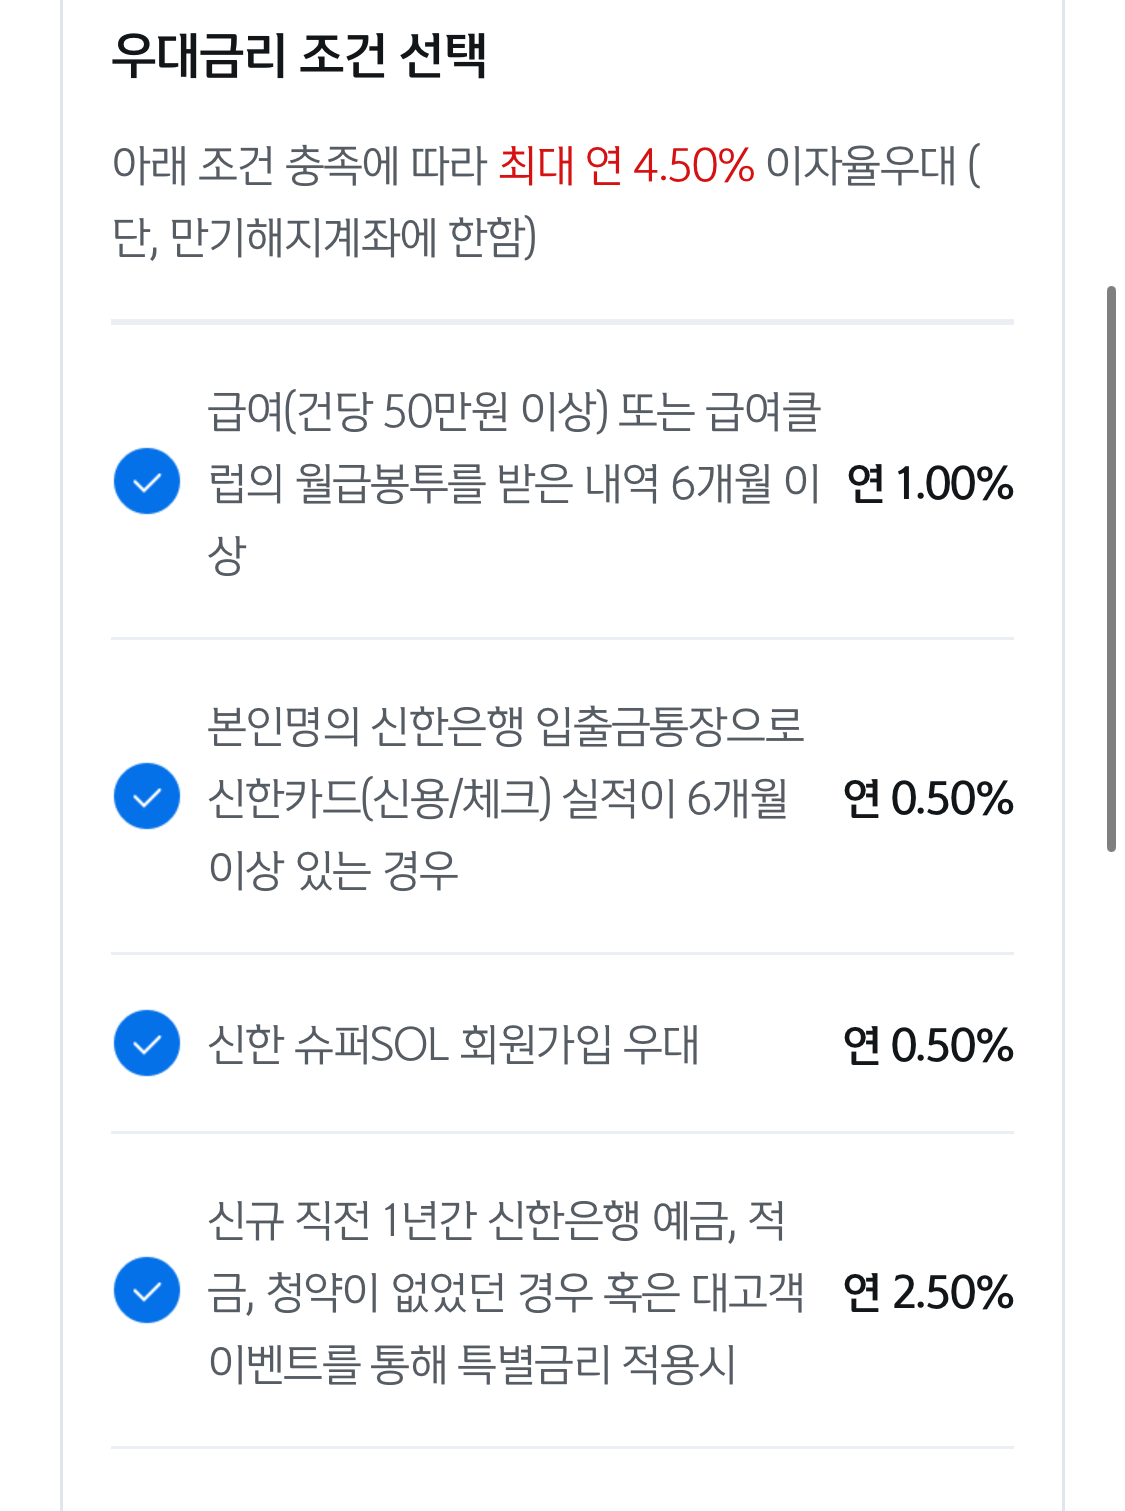Click the 연 1.00% rate value
The height and width of the screenshot is (1511, 1125).
930,483
